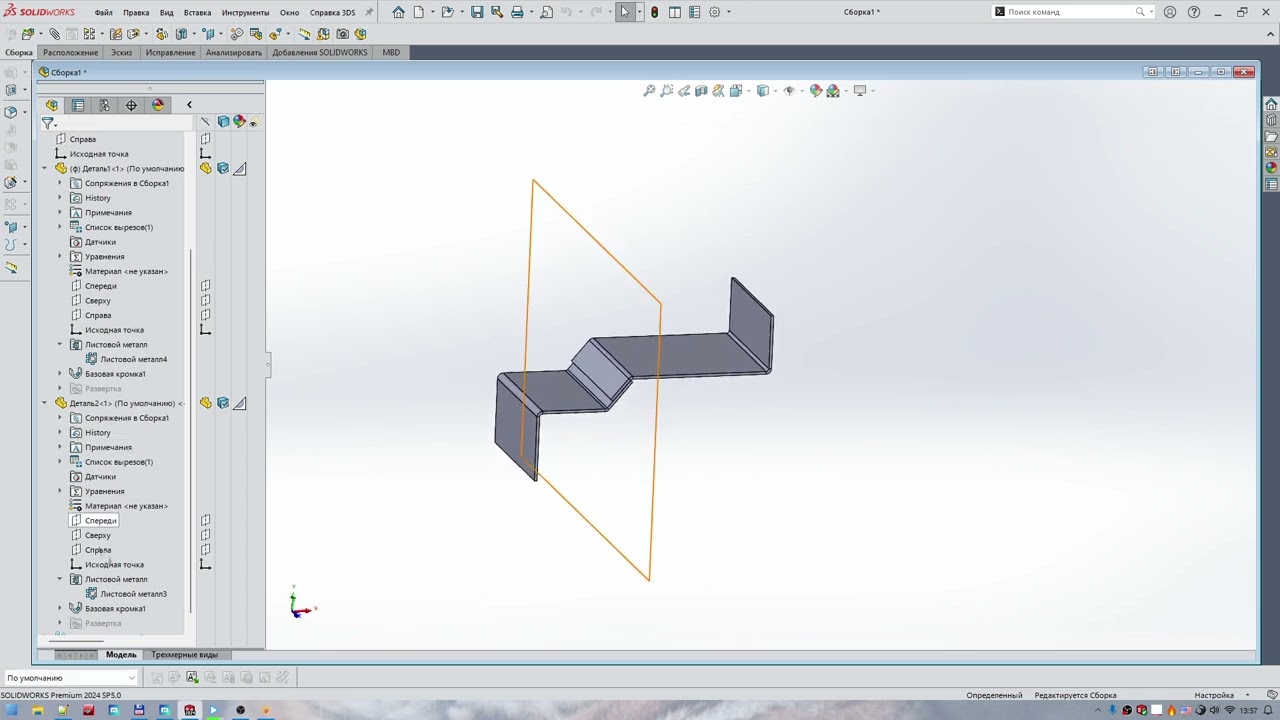Click the Edit Appearance color-ball icon
Screen dimensions: 1280x720
(x=816, y=91)
